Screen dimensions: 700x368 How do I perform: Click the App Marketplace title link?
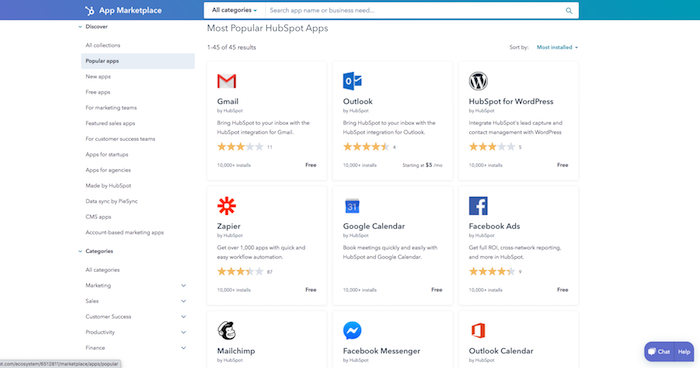pos(130,10)
